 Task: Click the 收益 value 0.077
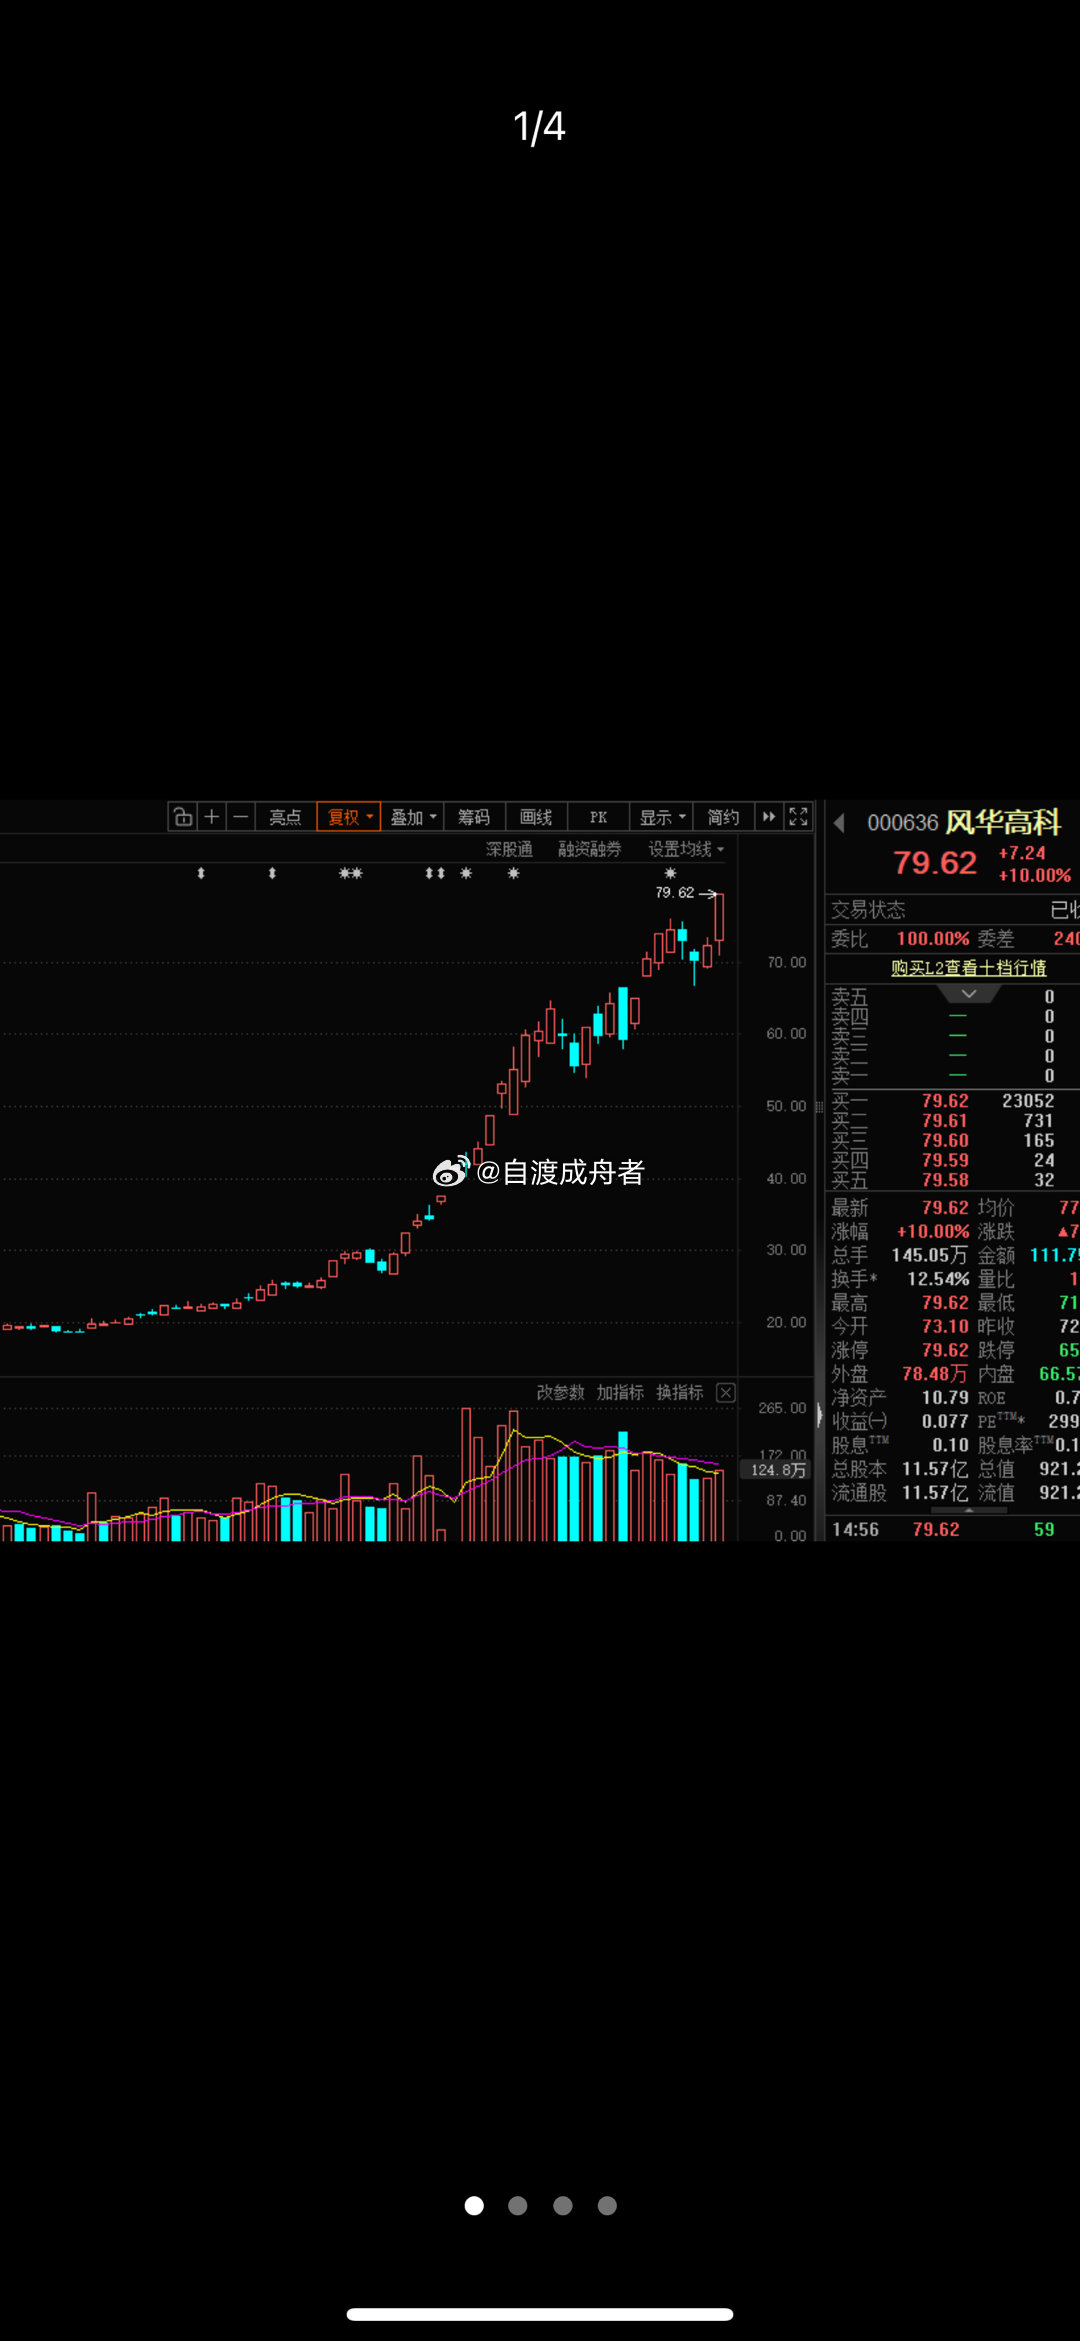[945, 1421]
